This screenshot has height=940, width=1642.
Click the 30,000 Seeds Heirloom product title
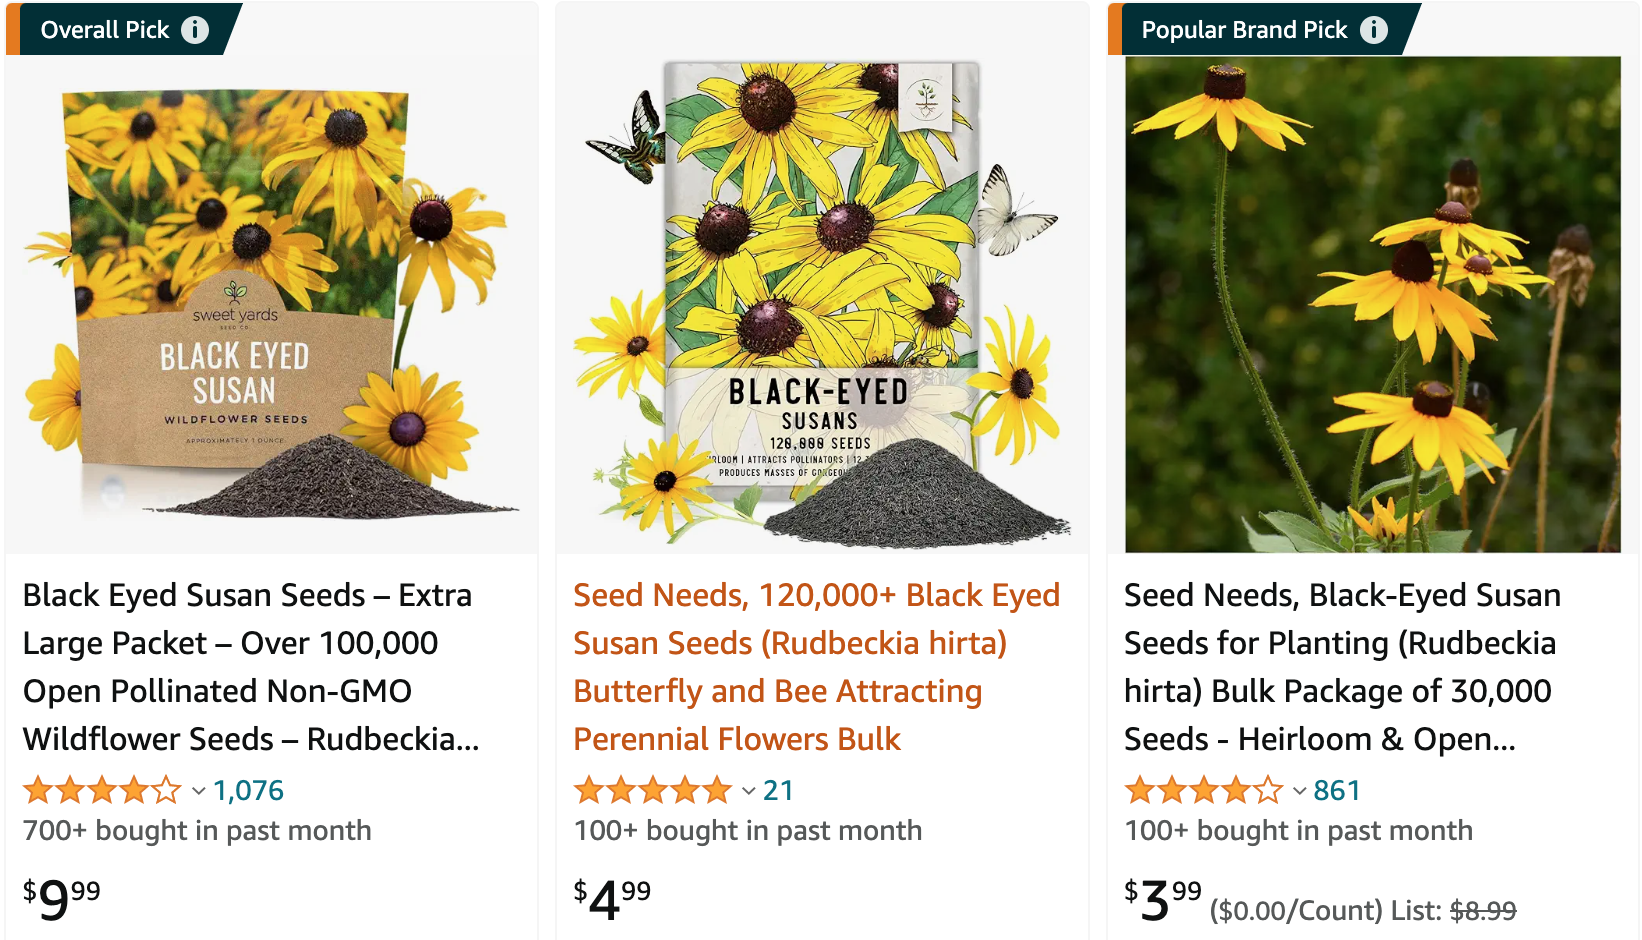coord(1340,666)
